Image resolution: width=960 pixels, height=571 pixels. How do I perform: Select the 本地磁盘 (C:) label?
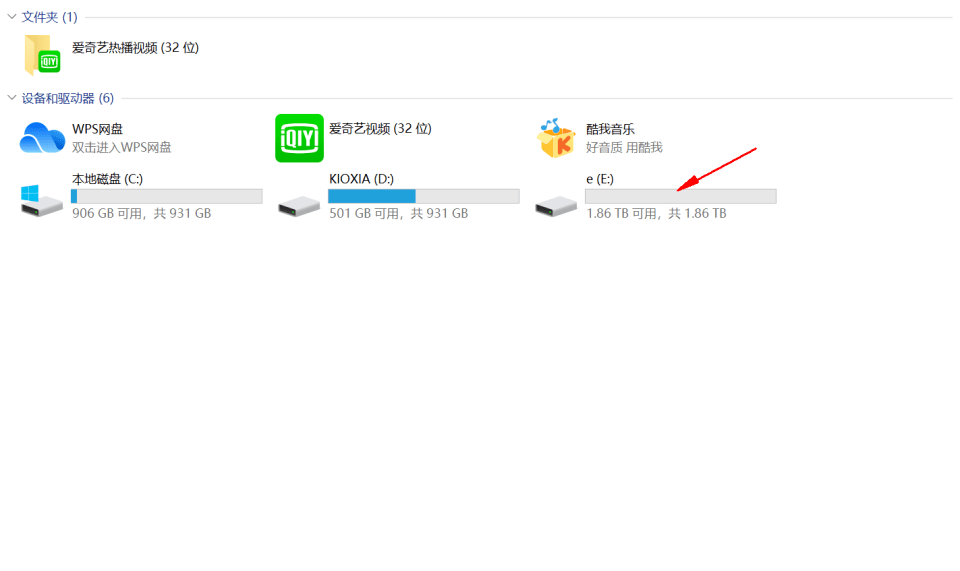pos(107,179)
